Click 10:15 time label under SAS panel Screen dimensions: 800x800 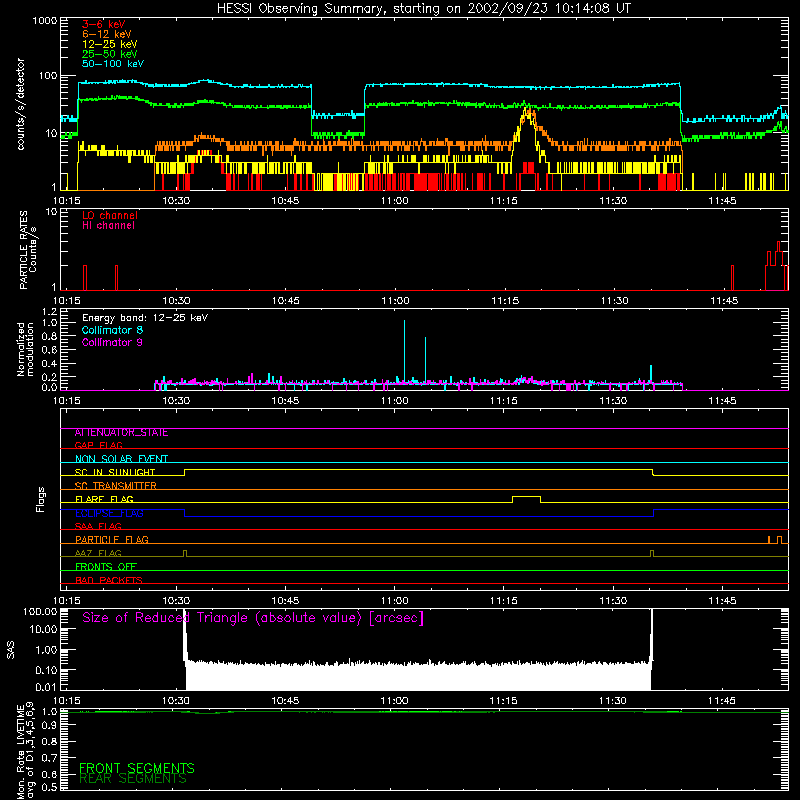[x=67, y=701]
